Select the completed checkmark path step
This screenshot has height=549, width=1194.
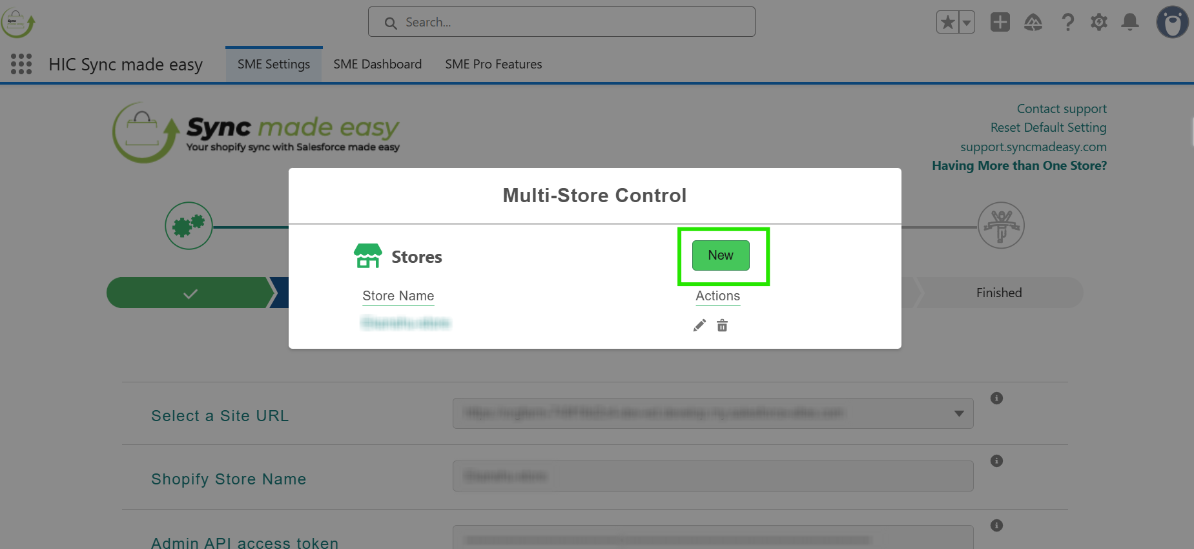coord(190,293)
